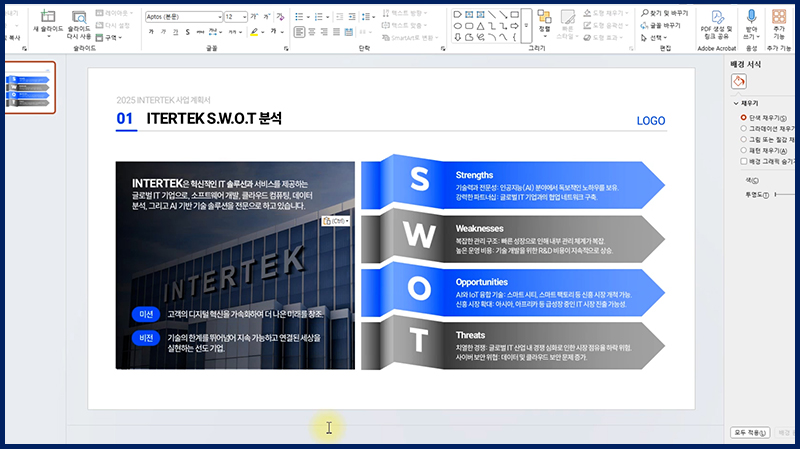Click the 받아쓰기 (Dictate) microphone

(x=751, y=17)
